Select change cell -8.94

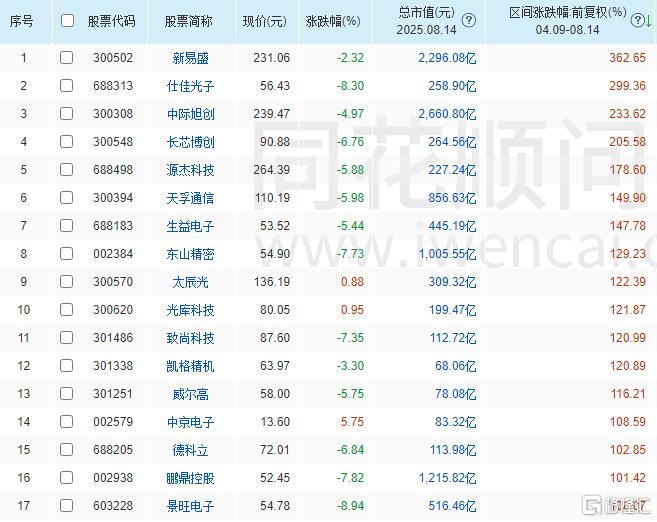(350, 506)
